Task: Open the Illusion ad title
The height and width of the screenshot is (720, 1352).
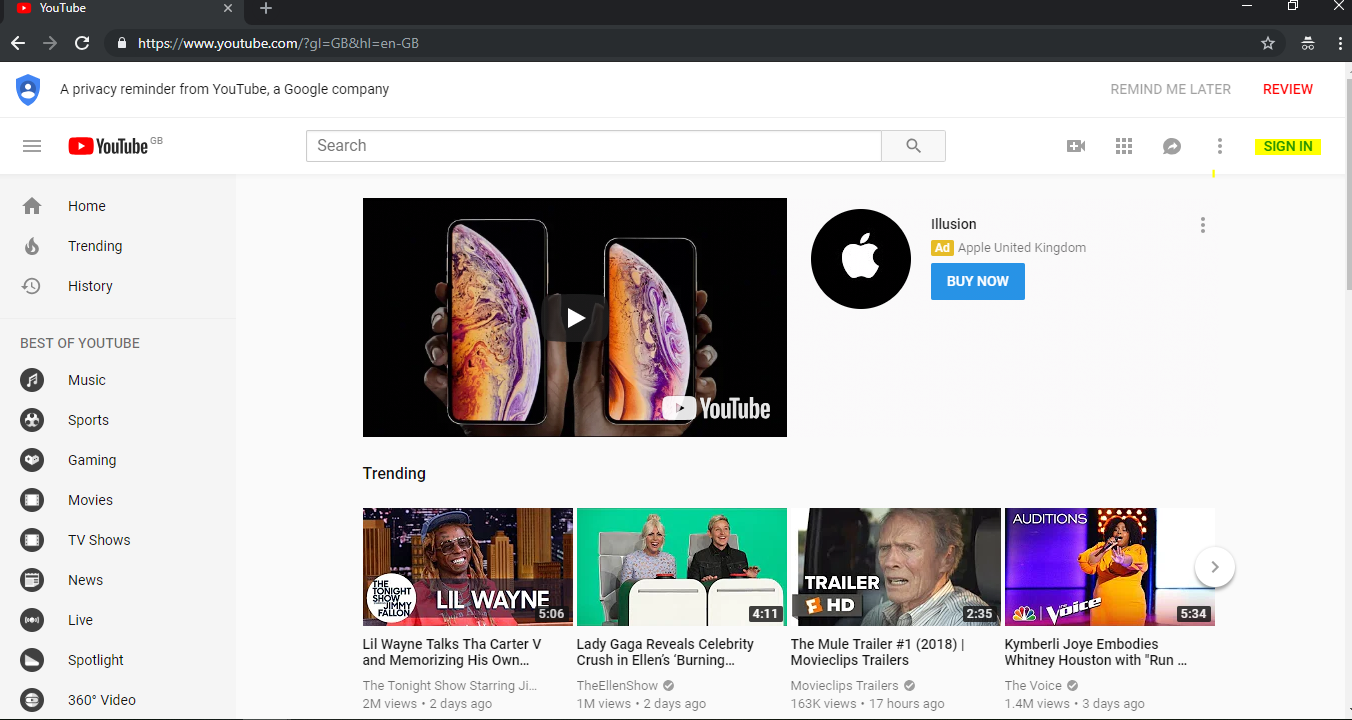Action: (953, 224)
